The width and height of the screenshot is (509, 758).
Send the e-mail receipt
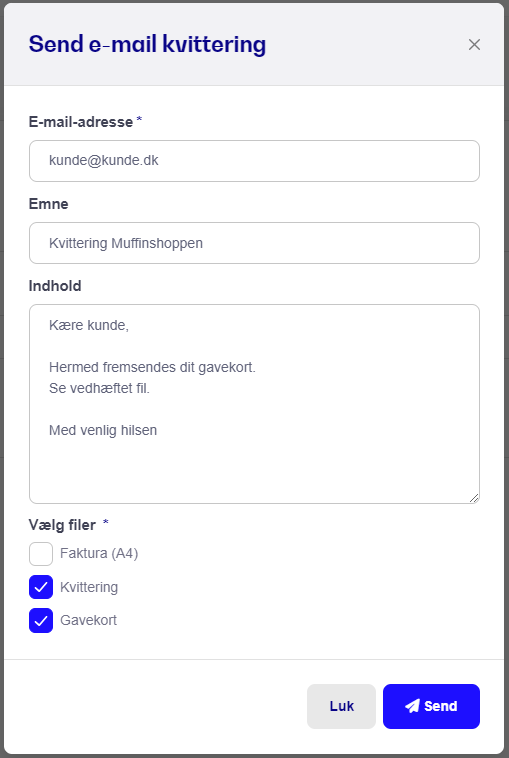(x=431, y=706)
